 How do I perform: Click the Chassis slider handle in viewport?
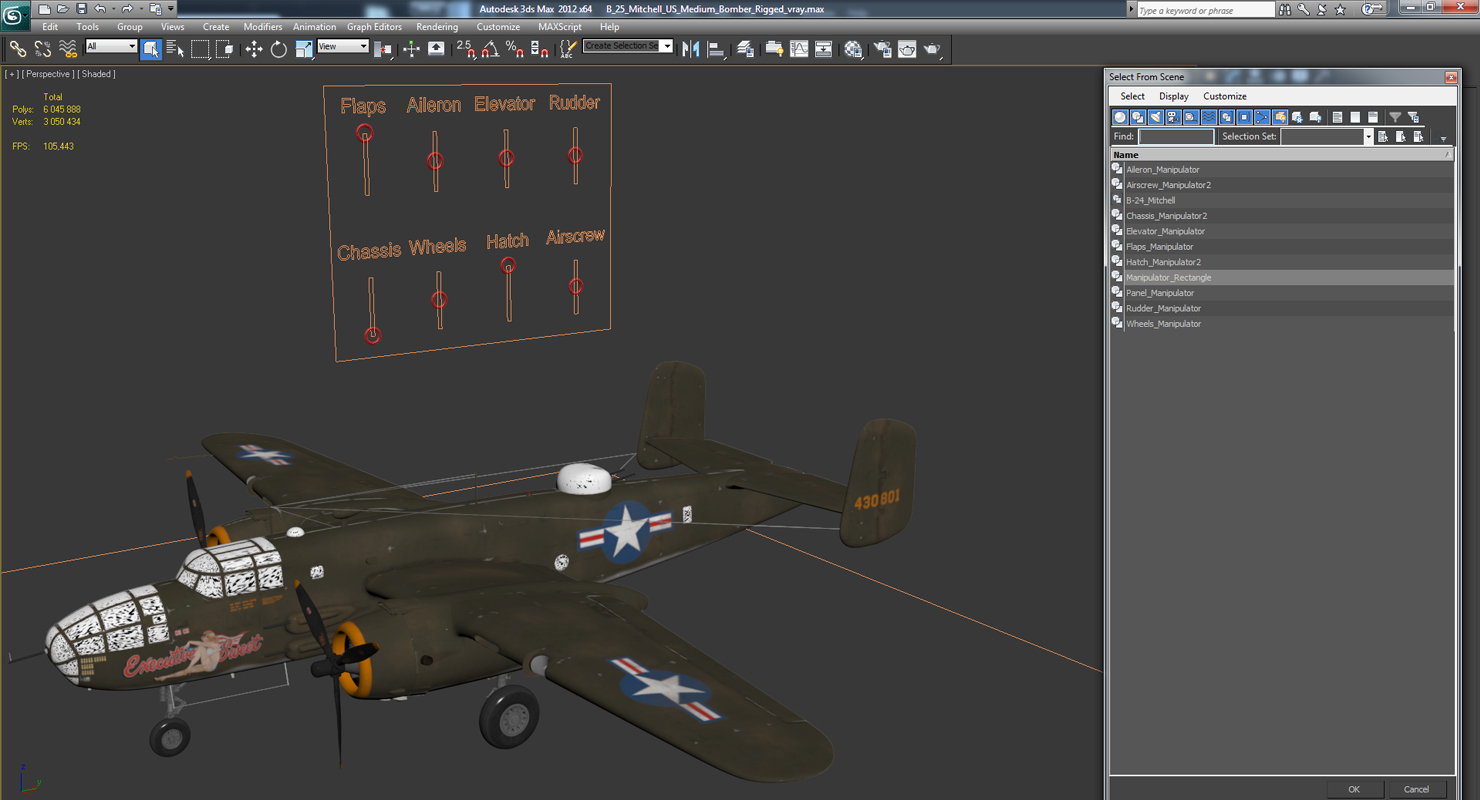(x=372, y=335)
